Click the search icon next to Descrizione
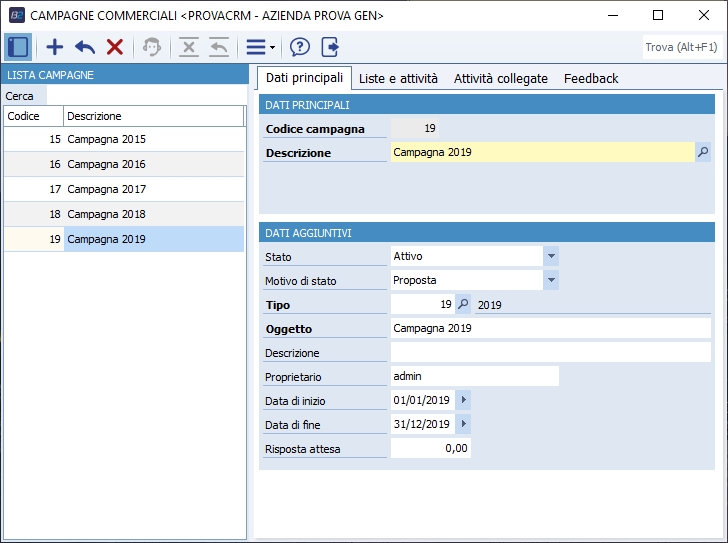 pos(703,152)
